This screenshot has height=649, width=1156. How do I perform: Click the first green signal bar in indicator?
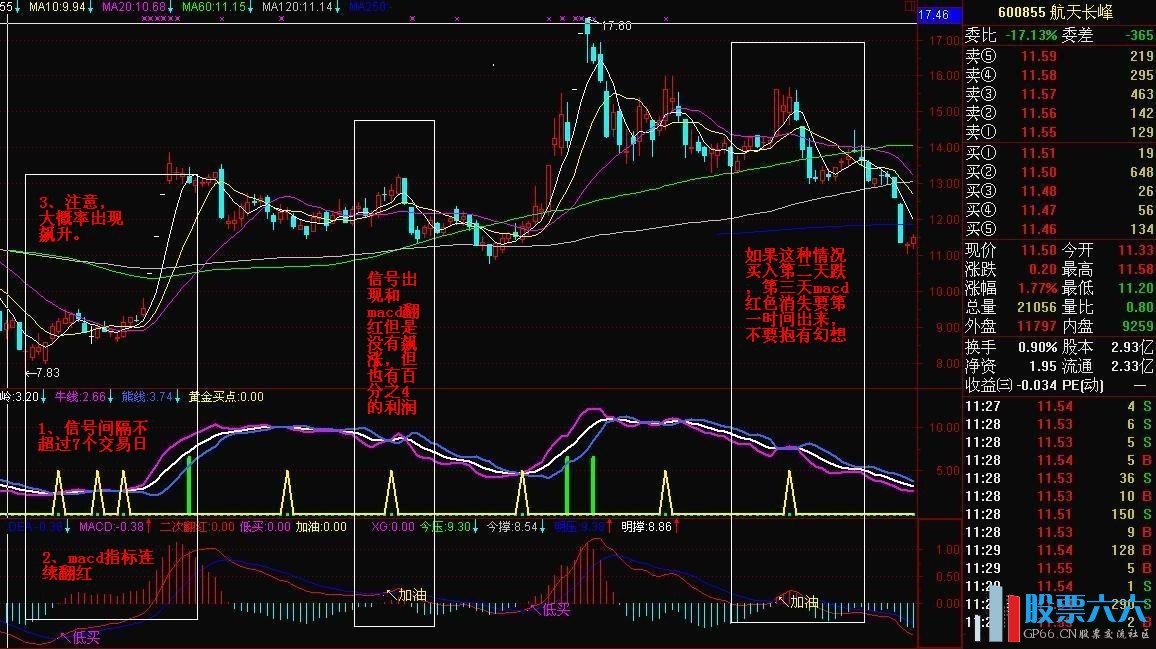[x=188, y=485]
